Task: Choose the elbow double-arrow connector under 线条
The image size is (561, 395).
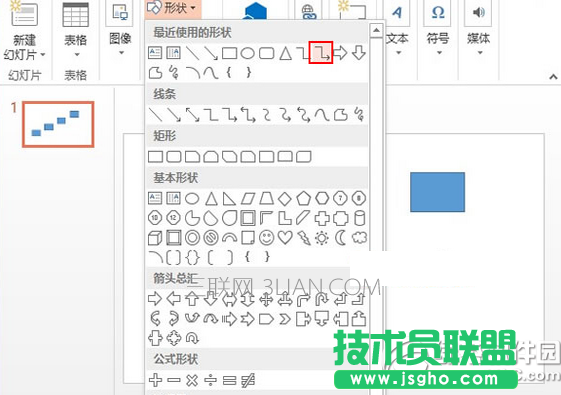Action: point(248,114)
